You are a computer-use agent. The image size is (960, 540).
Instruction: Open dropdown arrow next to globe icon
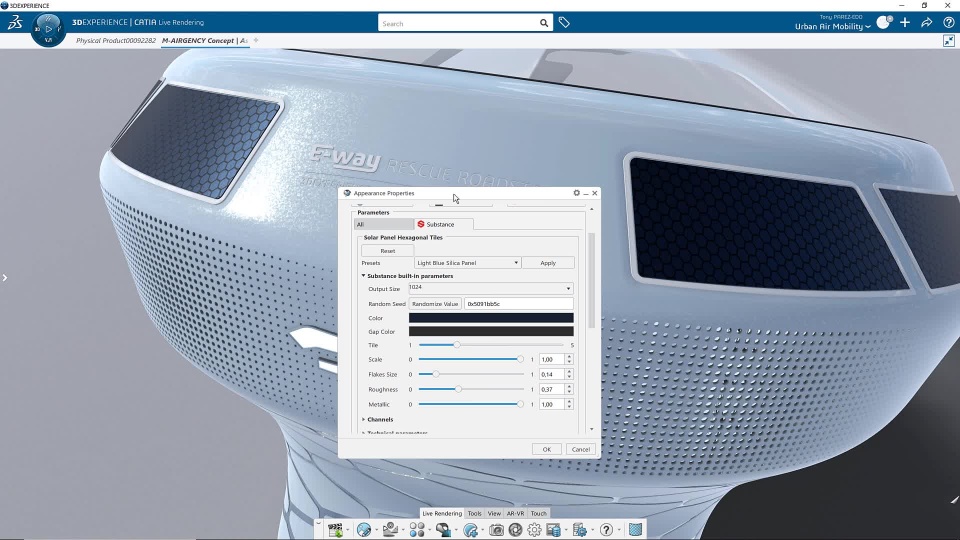377,530
